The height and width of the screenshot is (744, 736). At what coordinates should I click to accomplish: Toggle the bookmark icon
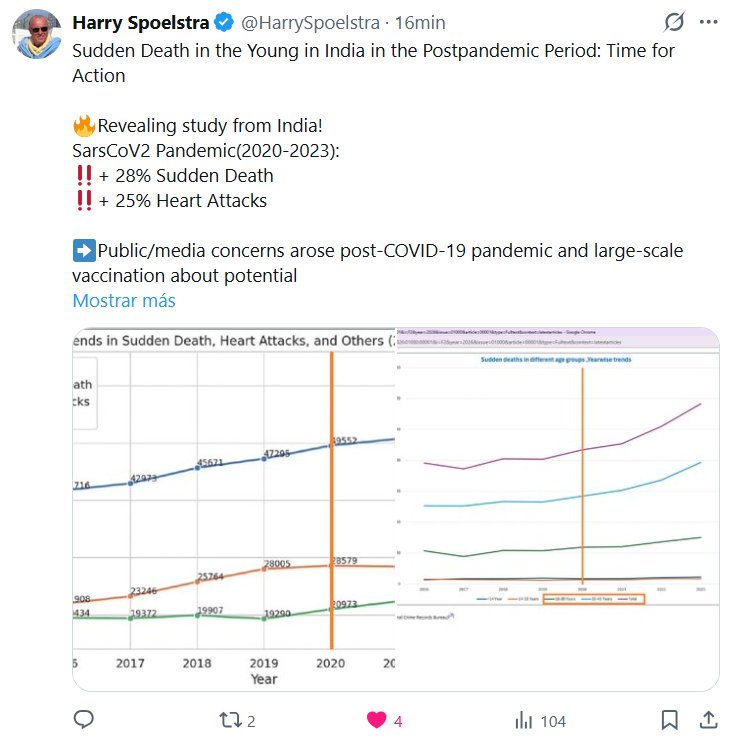[670, 719]
